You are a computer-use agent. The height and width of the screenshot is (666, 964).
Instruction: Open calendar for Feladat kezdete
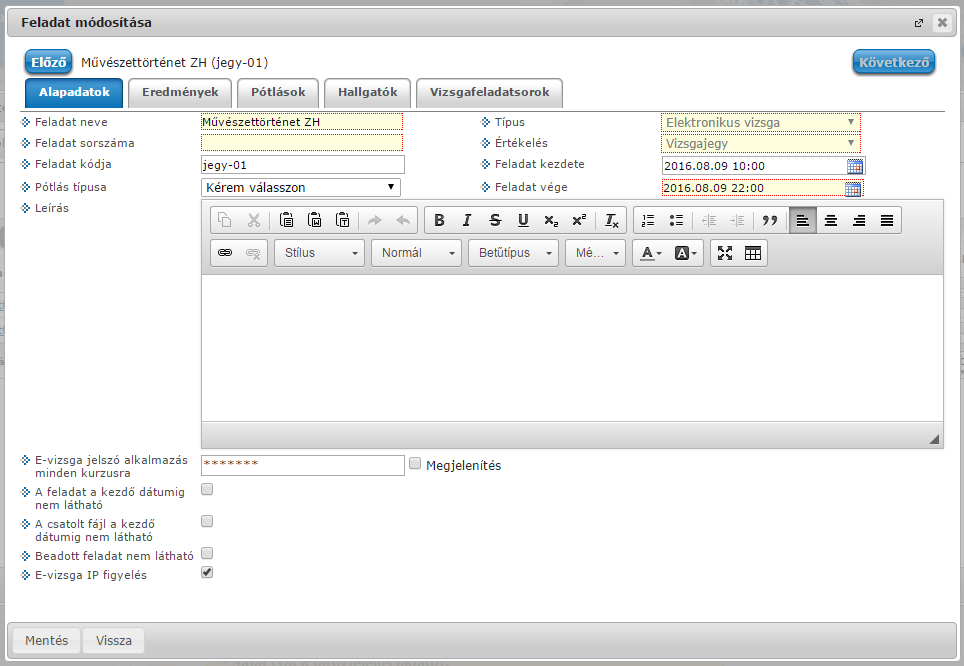855,166
